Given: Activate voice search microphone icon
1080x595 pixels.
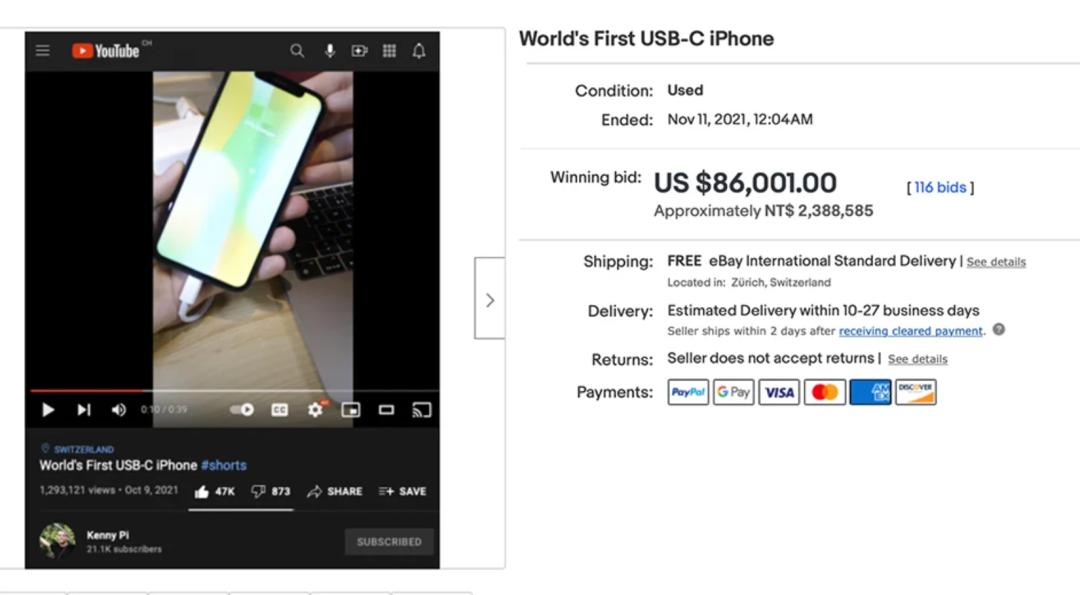Looking at the screenshot, I should 330,51.
